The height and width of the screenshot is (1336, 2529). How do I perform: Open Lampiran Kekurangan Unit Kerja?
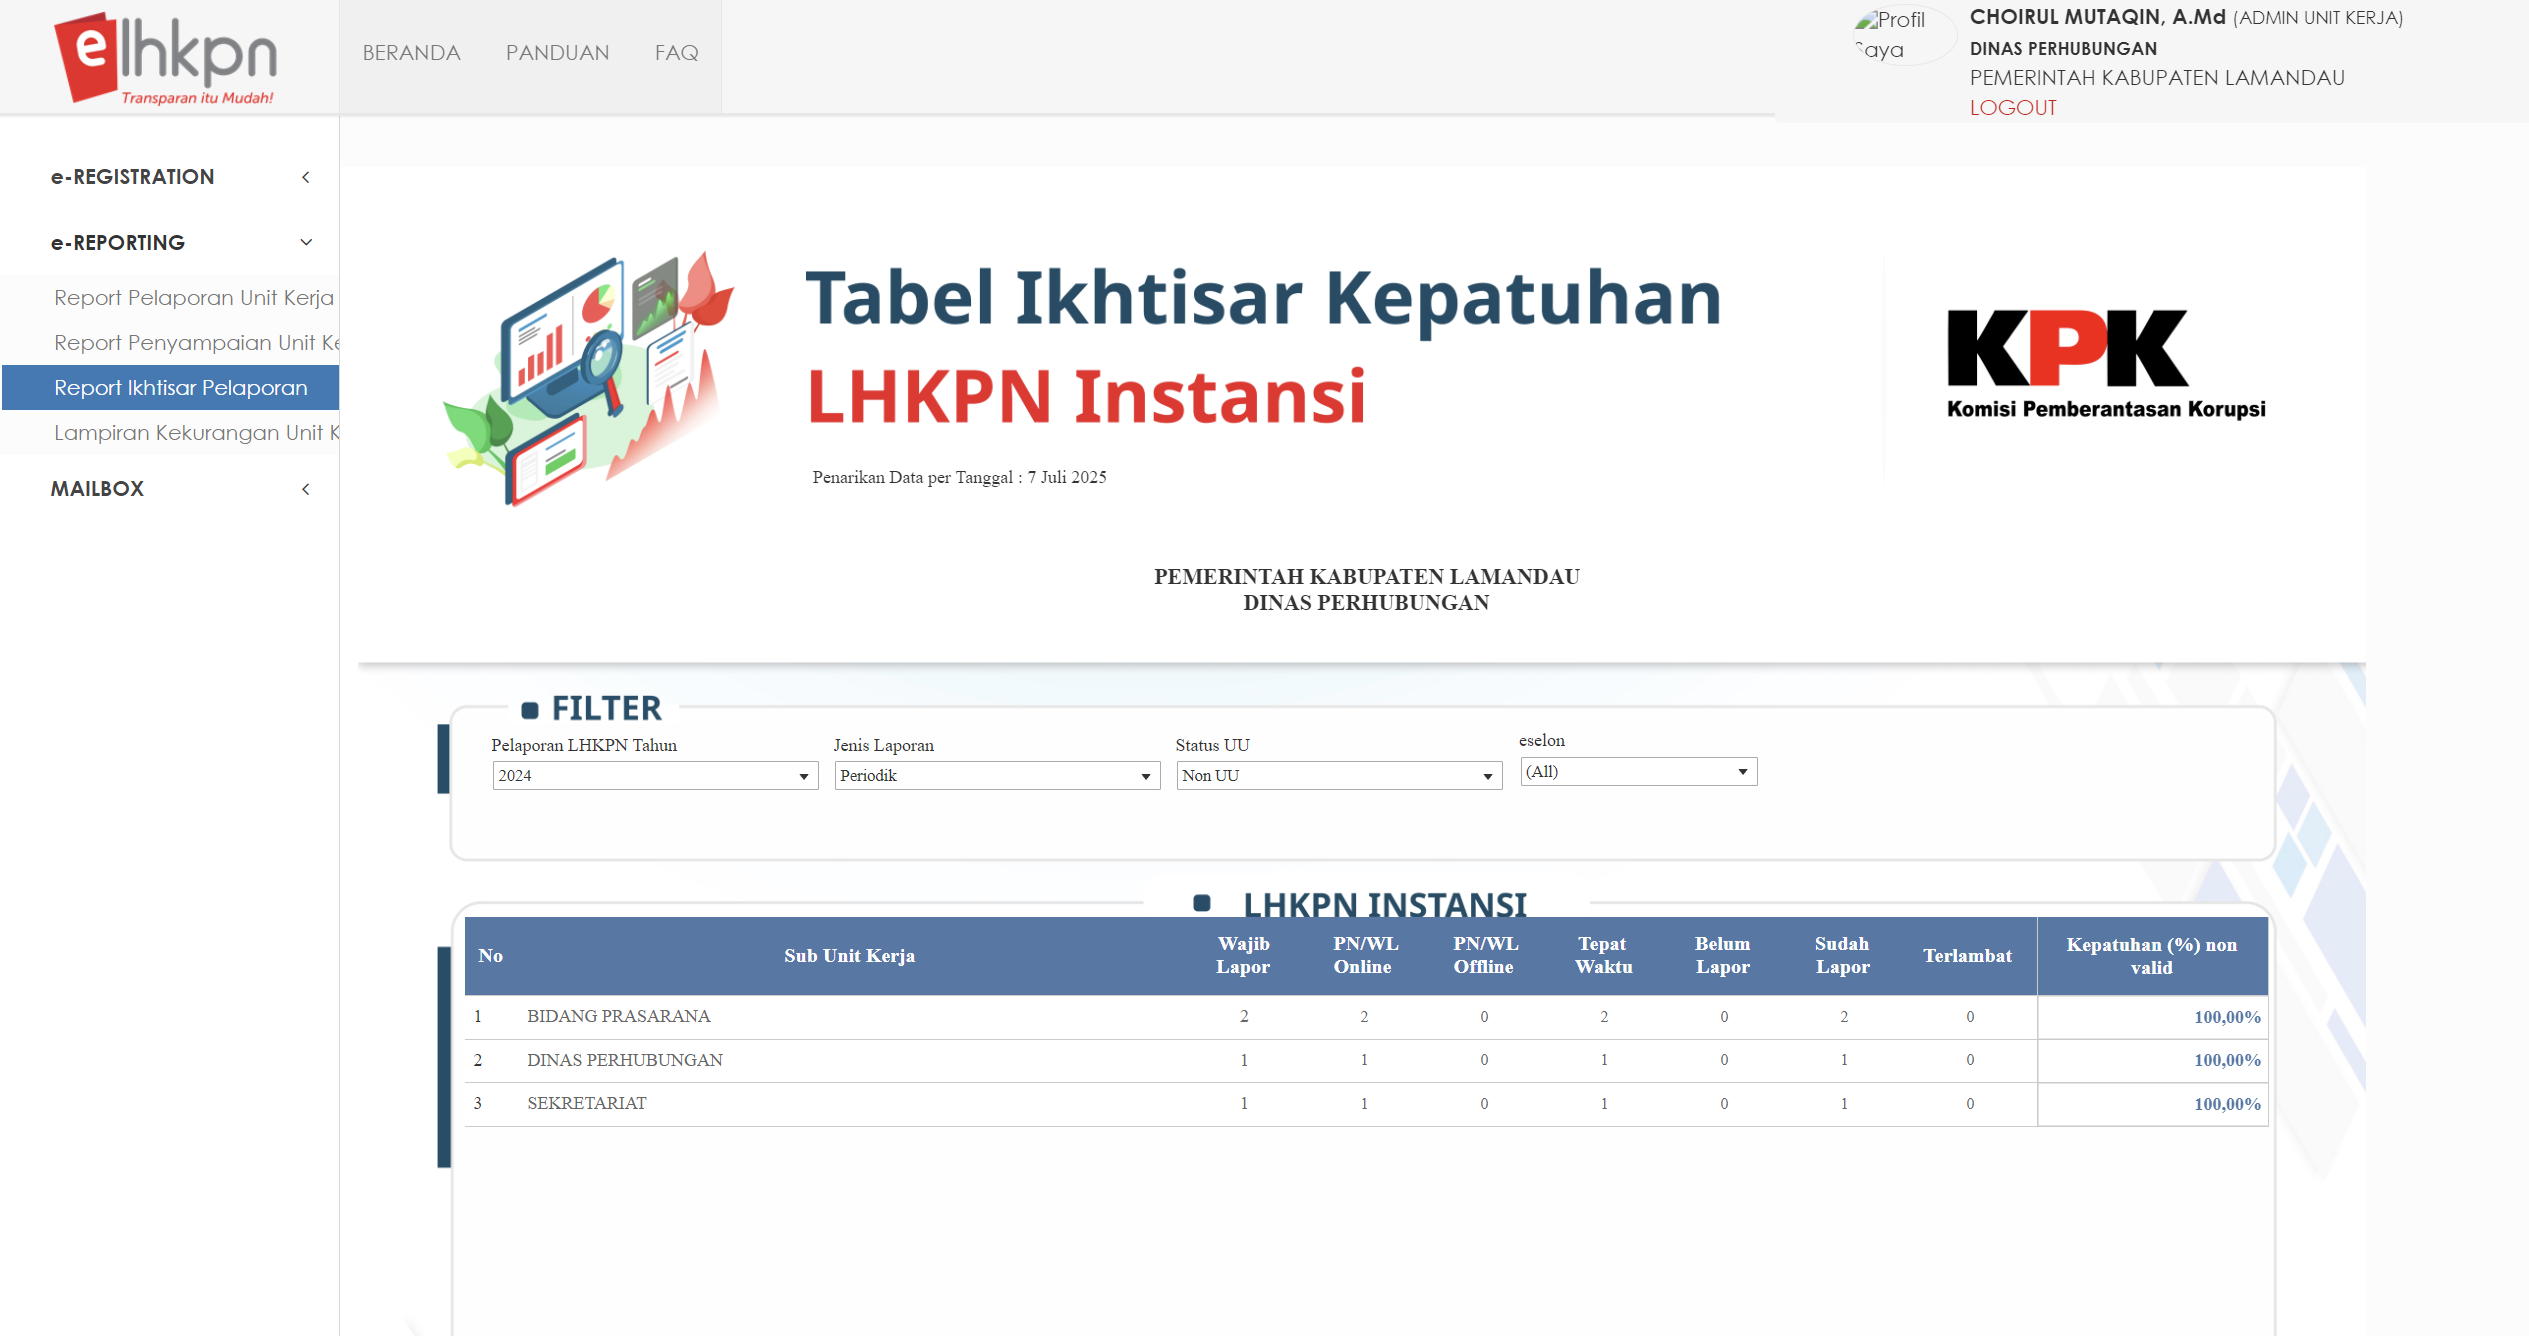(x=196, y=432)
